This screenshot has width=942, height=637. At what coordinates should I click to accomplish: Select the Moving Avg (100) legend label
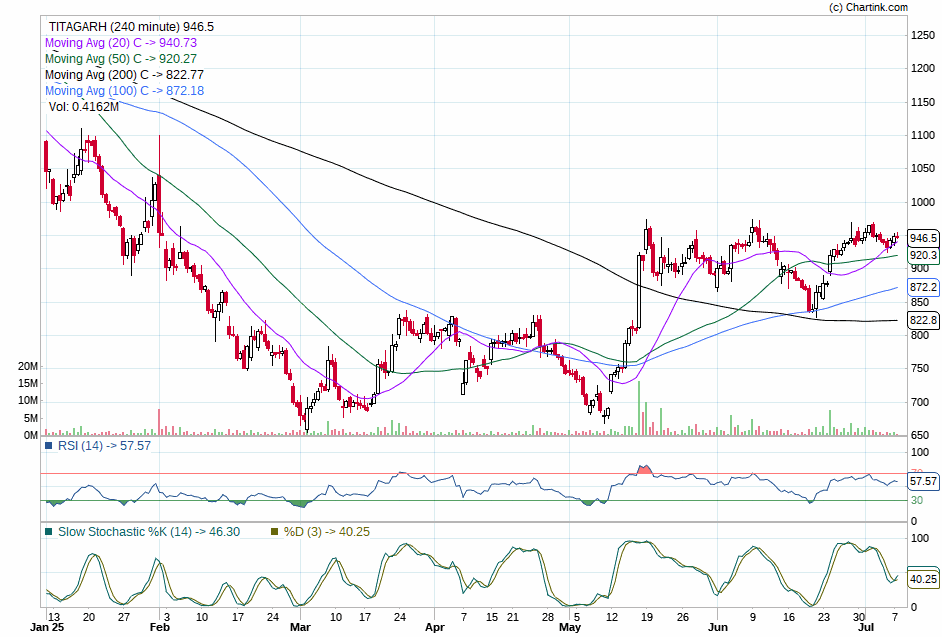tap(124, 91)
